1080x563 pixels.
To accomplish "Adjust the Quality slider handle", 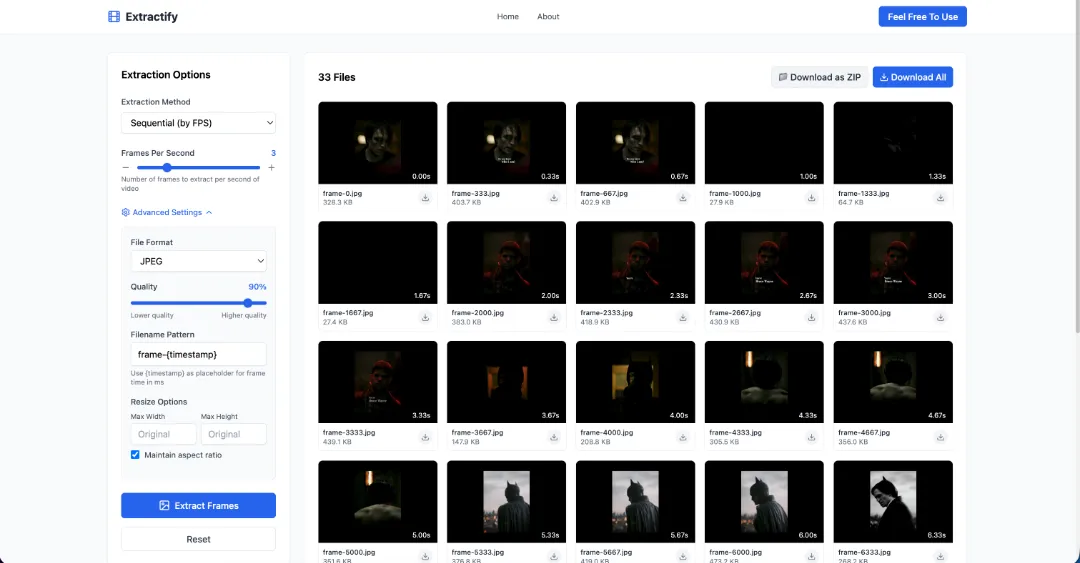I will 247,303.
